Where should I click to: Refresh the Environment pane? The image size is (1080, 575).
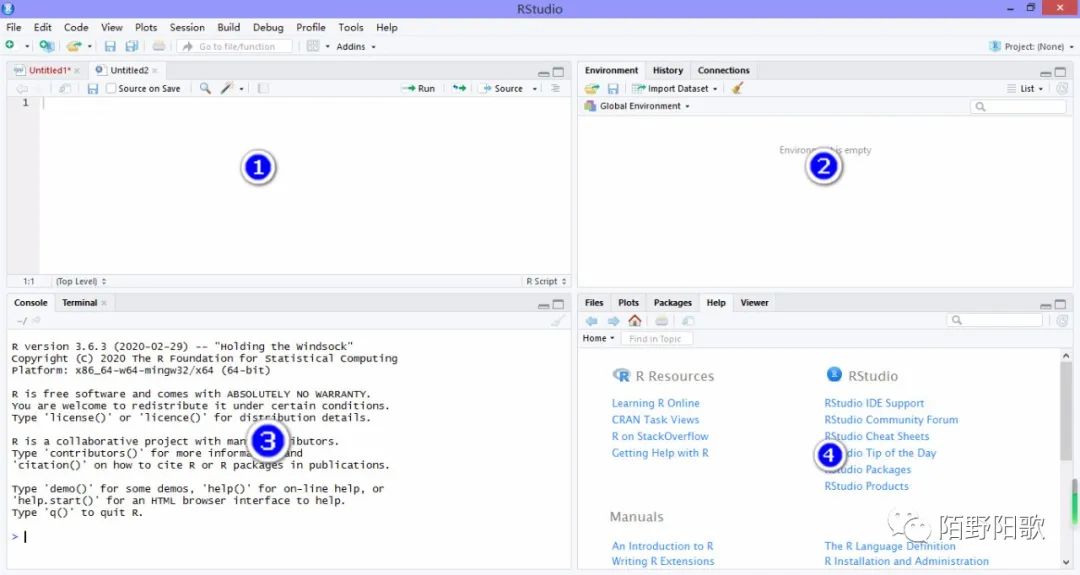tap(1062, 88)
